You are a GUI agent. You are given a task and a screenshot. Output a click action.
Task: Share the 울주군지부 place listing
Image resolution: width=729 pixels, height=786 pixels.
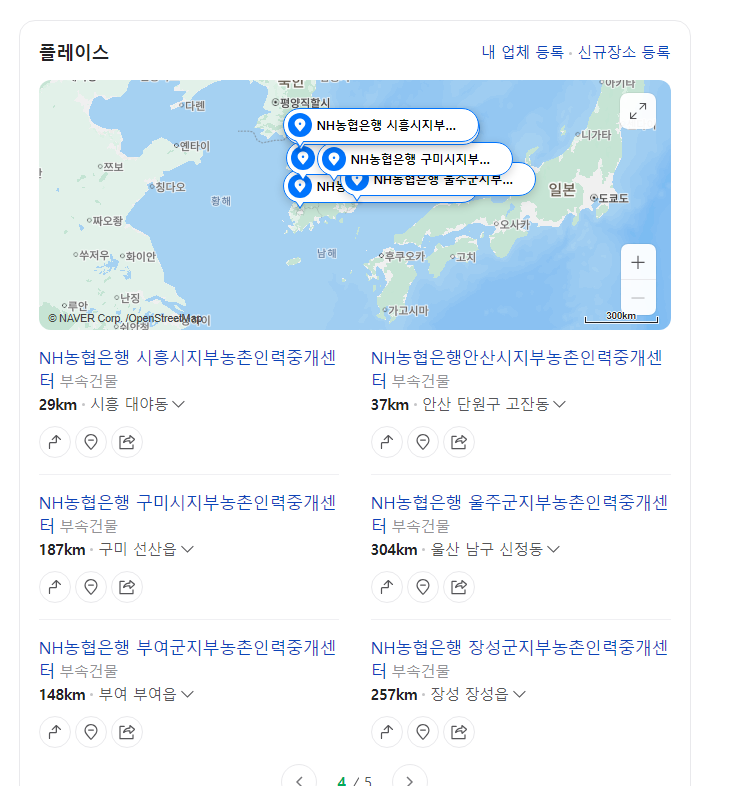pyautogui.click(x=459, y=587)
